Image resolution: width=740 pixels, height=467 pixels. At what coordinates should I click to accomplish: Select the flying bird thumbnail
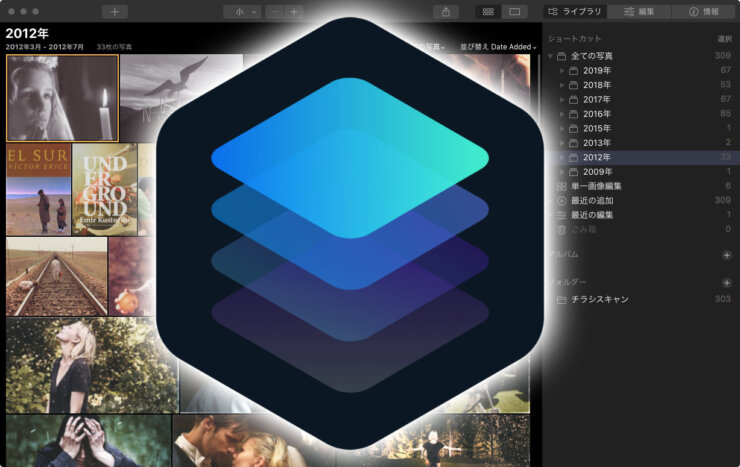(181, 98)
